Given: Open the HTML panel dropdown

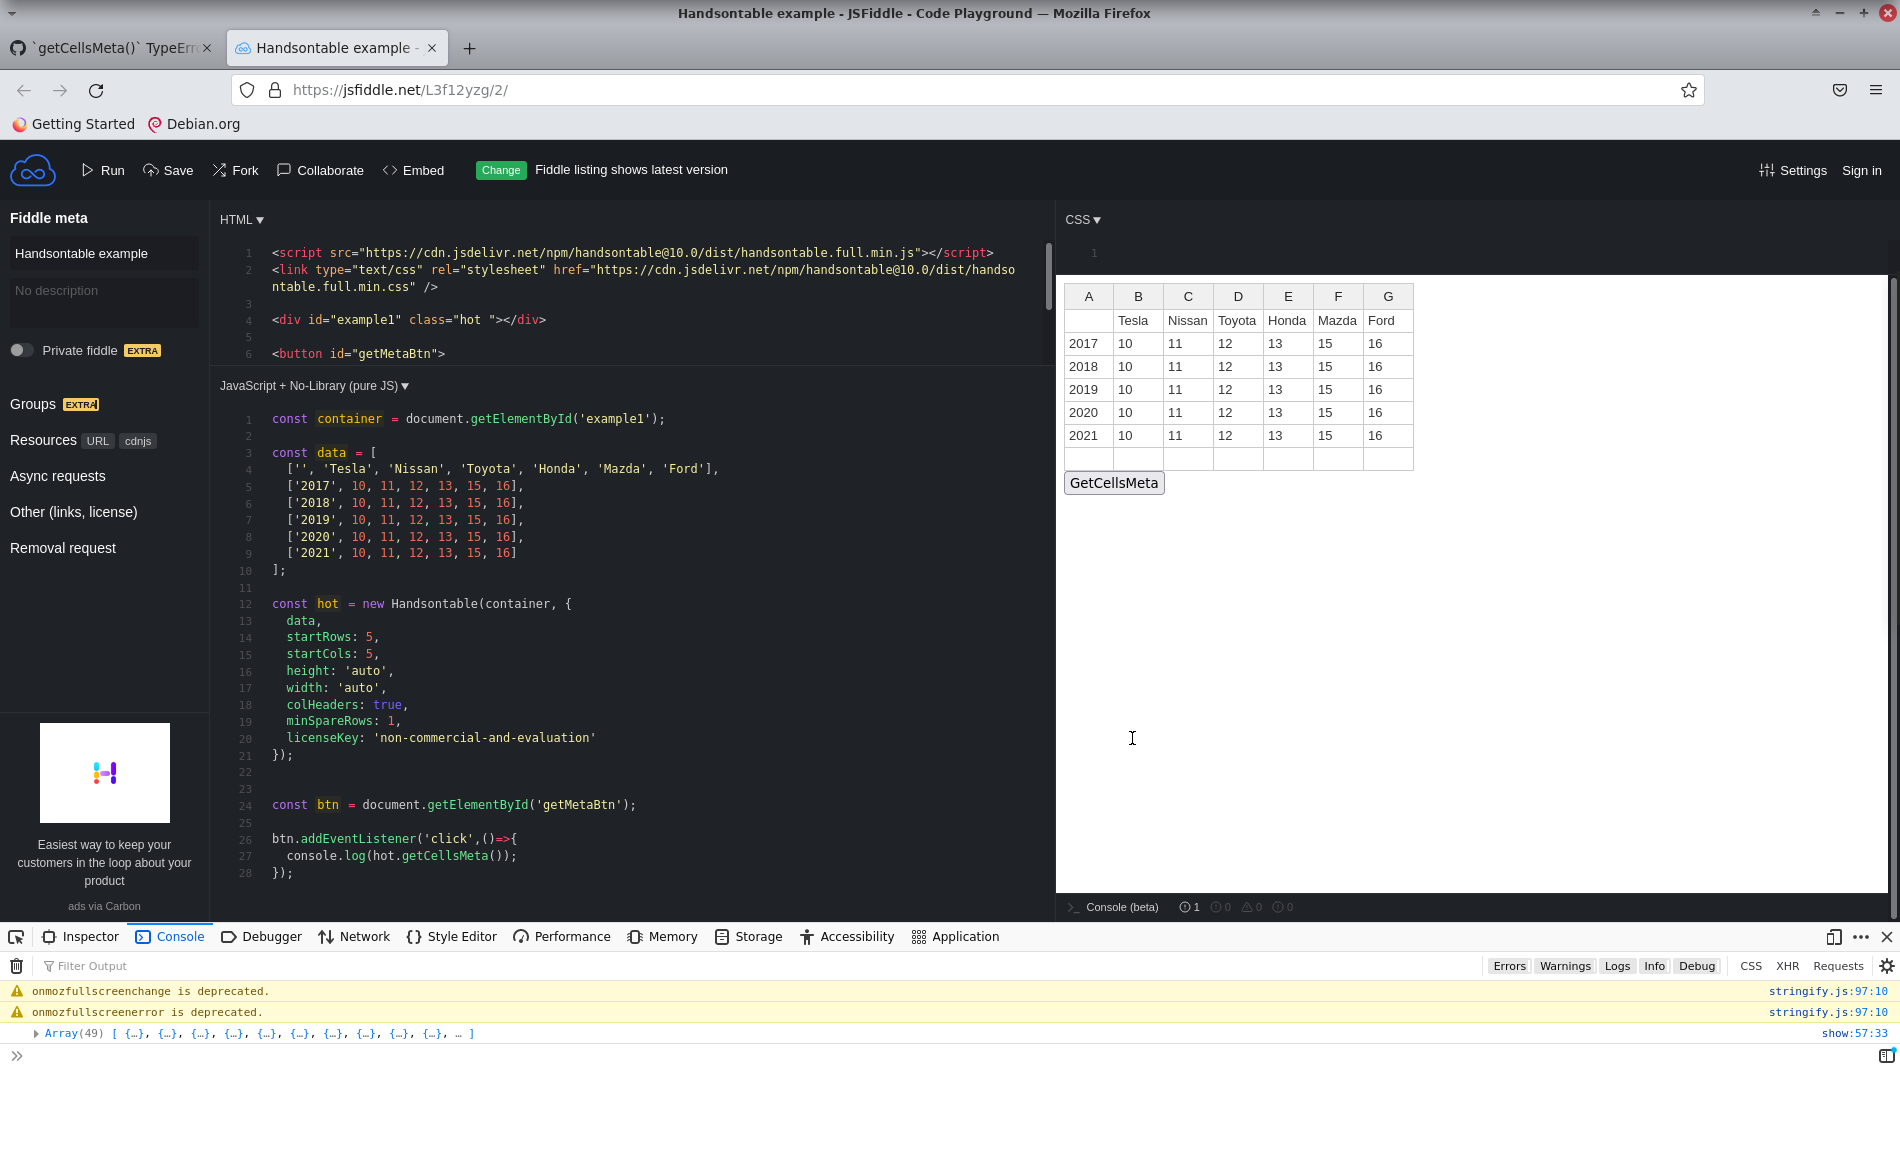Looking at the screenshot, I should click(x=241, y=219).
